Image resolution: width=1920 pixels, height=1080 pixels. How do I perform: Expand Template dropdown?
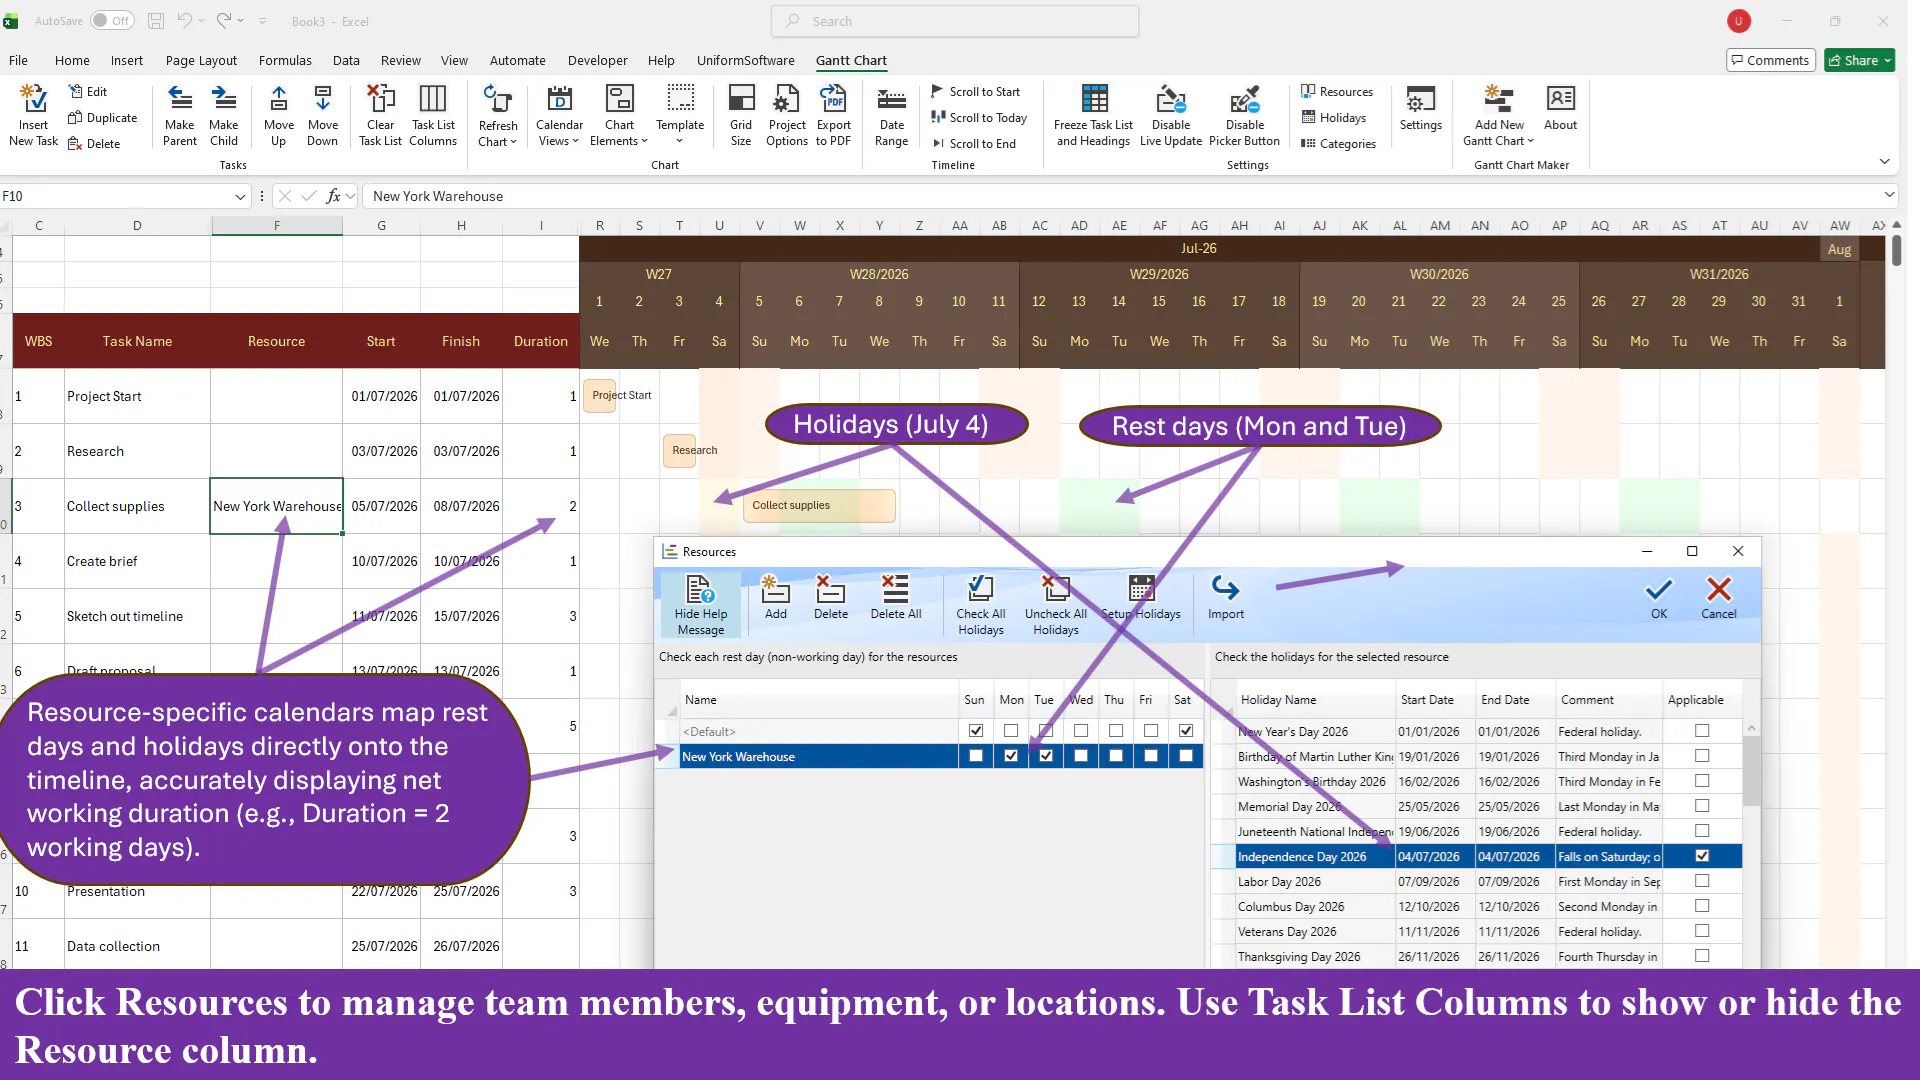[680, 141]
